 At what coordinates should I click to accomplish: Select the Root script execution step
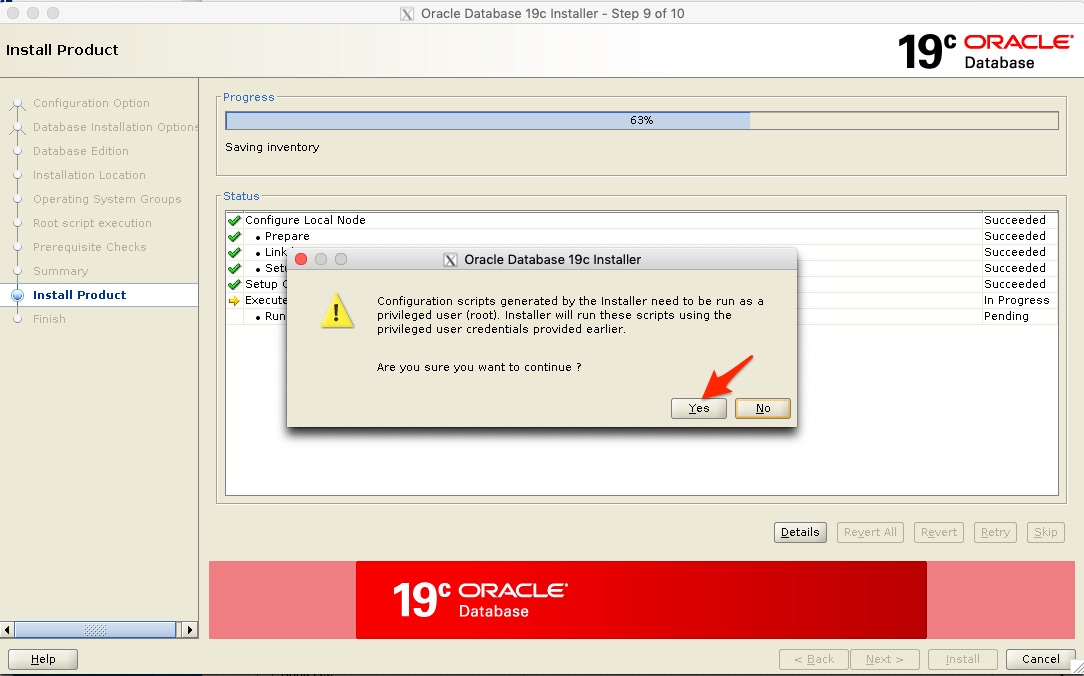tap(92, 223)
